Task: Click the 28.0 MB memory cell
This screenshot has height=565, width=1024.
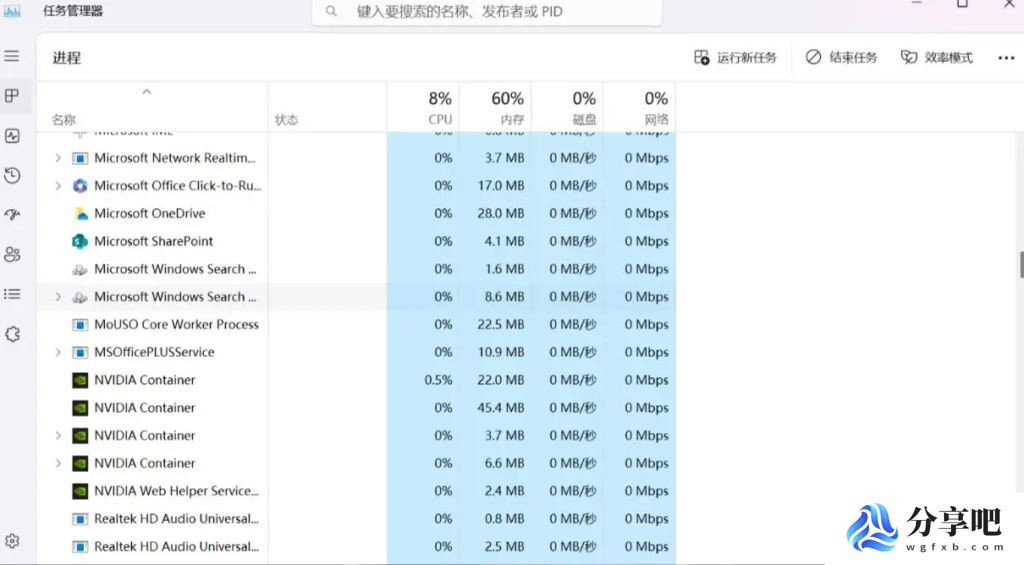Action: pos(496,214)
